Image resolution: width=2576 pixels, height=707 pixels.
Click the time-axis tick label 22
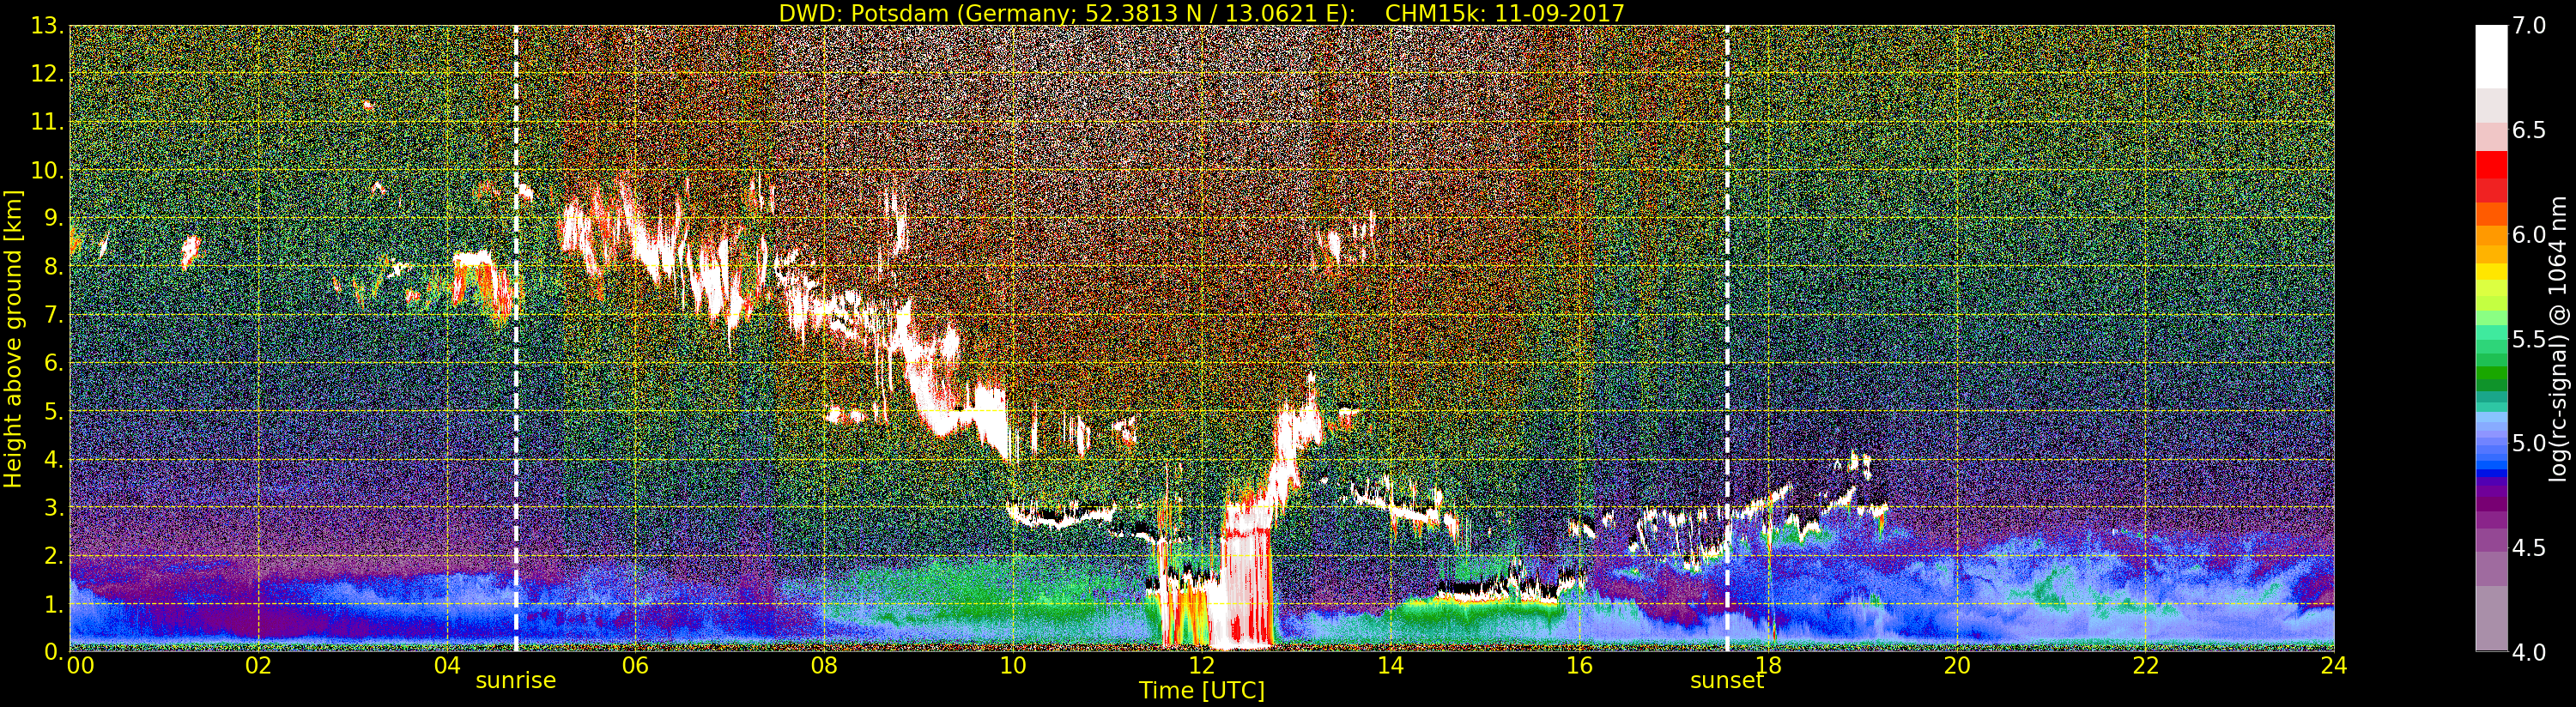click(2146, 666)
